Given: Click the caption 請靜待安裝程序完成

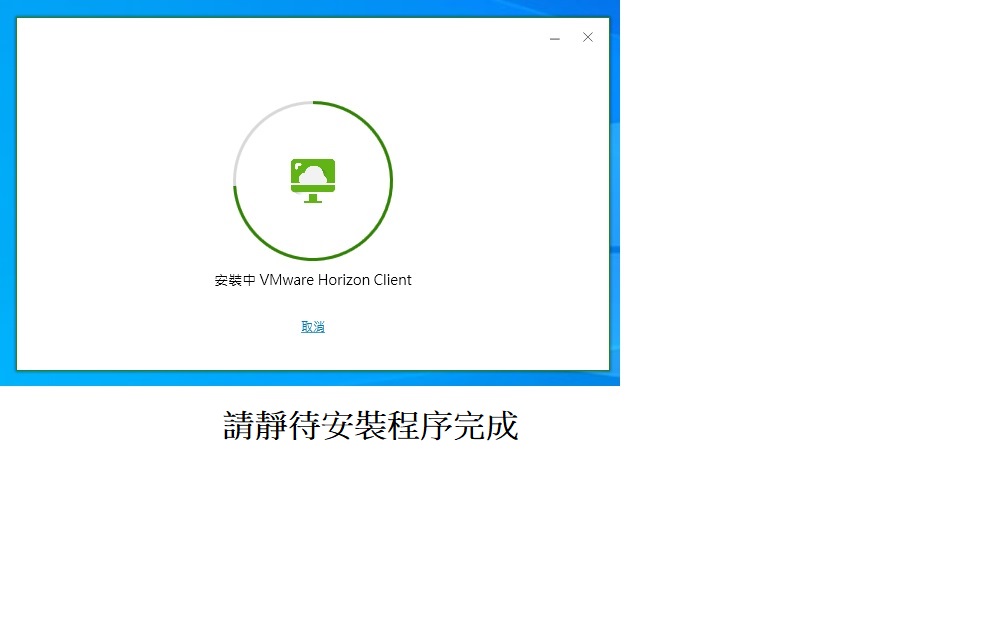Looking at the screenshot, I should pos(371,426).
